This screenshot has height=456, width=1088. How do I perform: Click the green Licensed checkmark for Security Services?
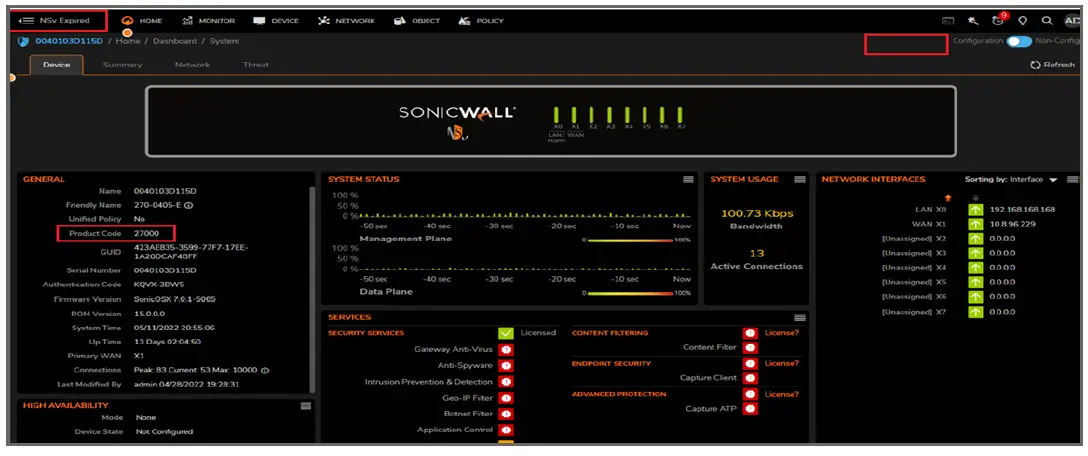point(506,333)
